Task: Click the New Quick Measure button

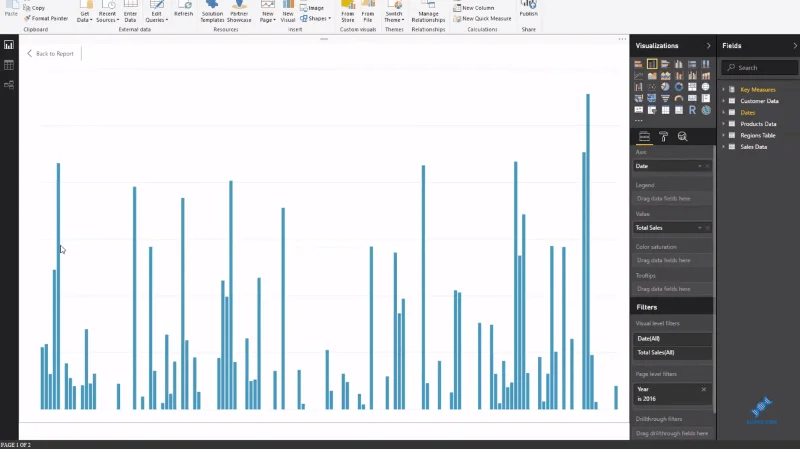Action: (482, 18)
